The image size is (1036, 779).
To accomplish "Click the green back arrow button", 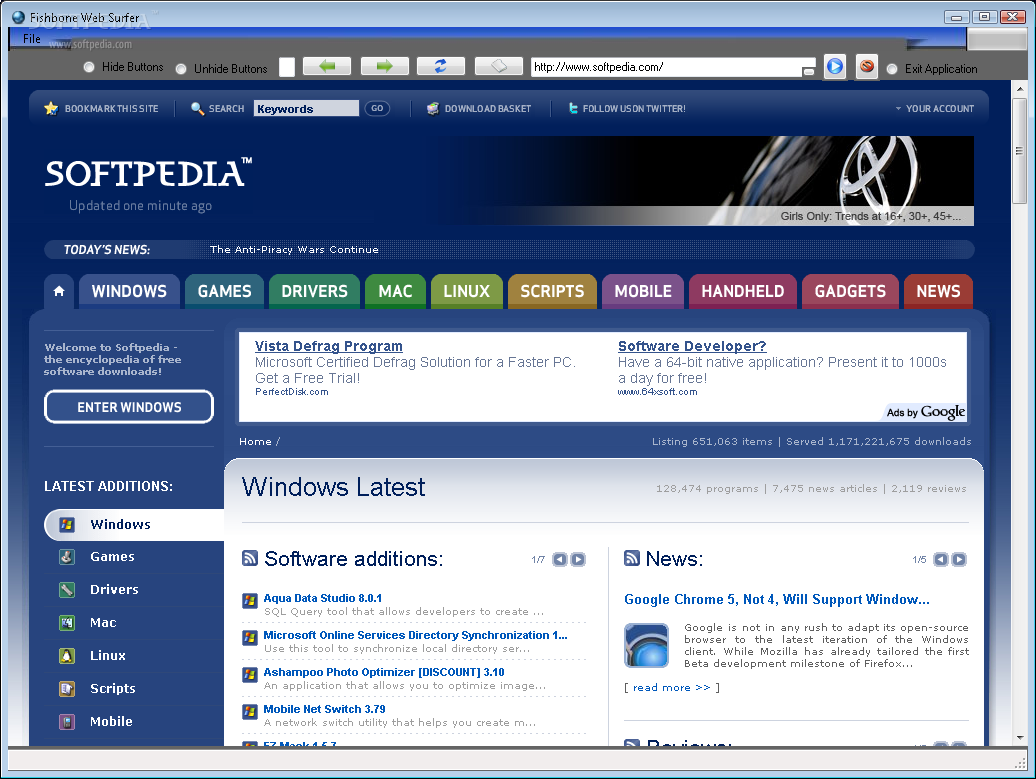I will (x=326, y=66).
